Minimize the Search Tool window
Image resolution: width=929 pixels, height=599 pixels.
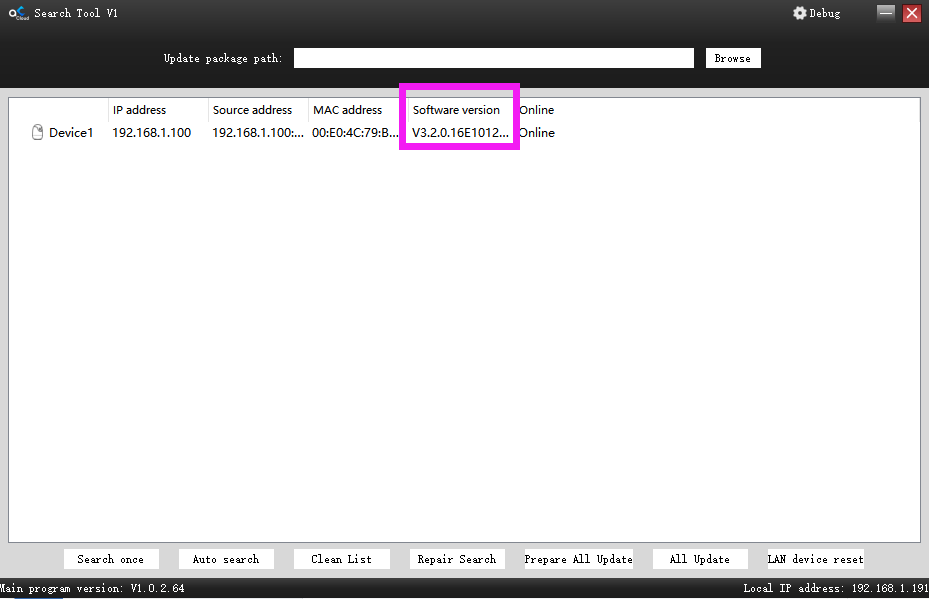click(886, 12)
